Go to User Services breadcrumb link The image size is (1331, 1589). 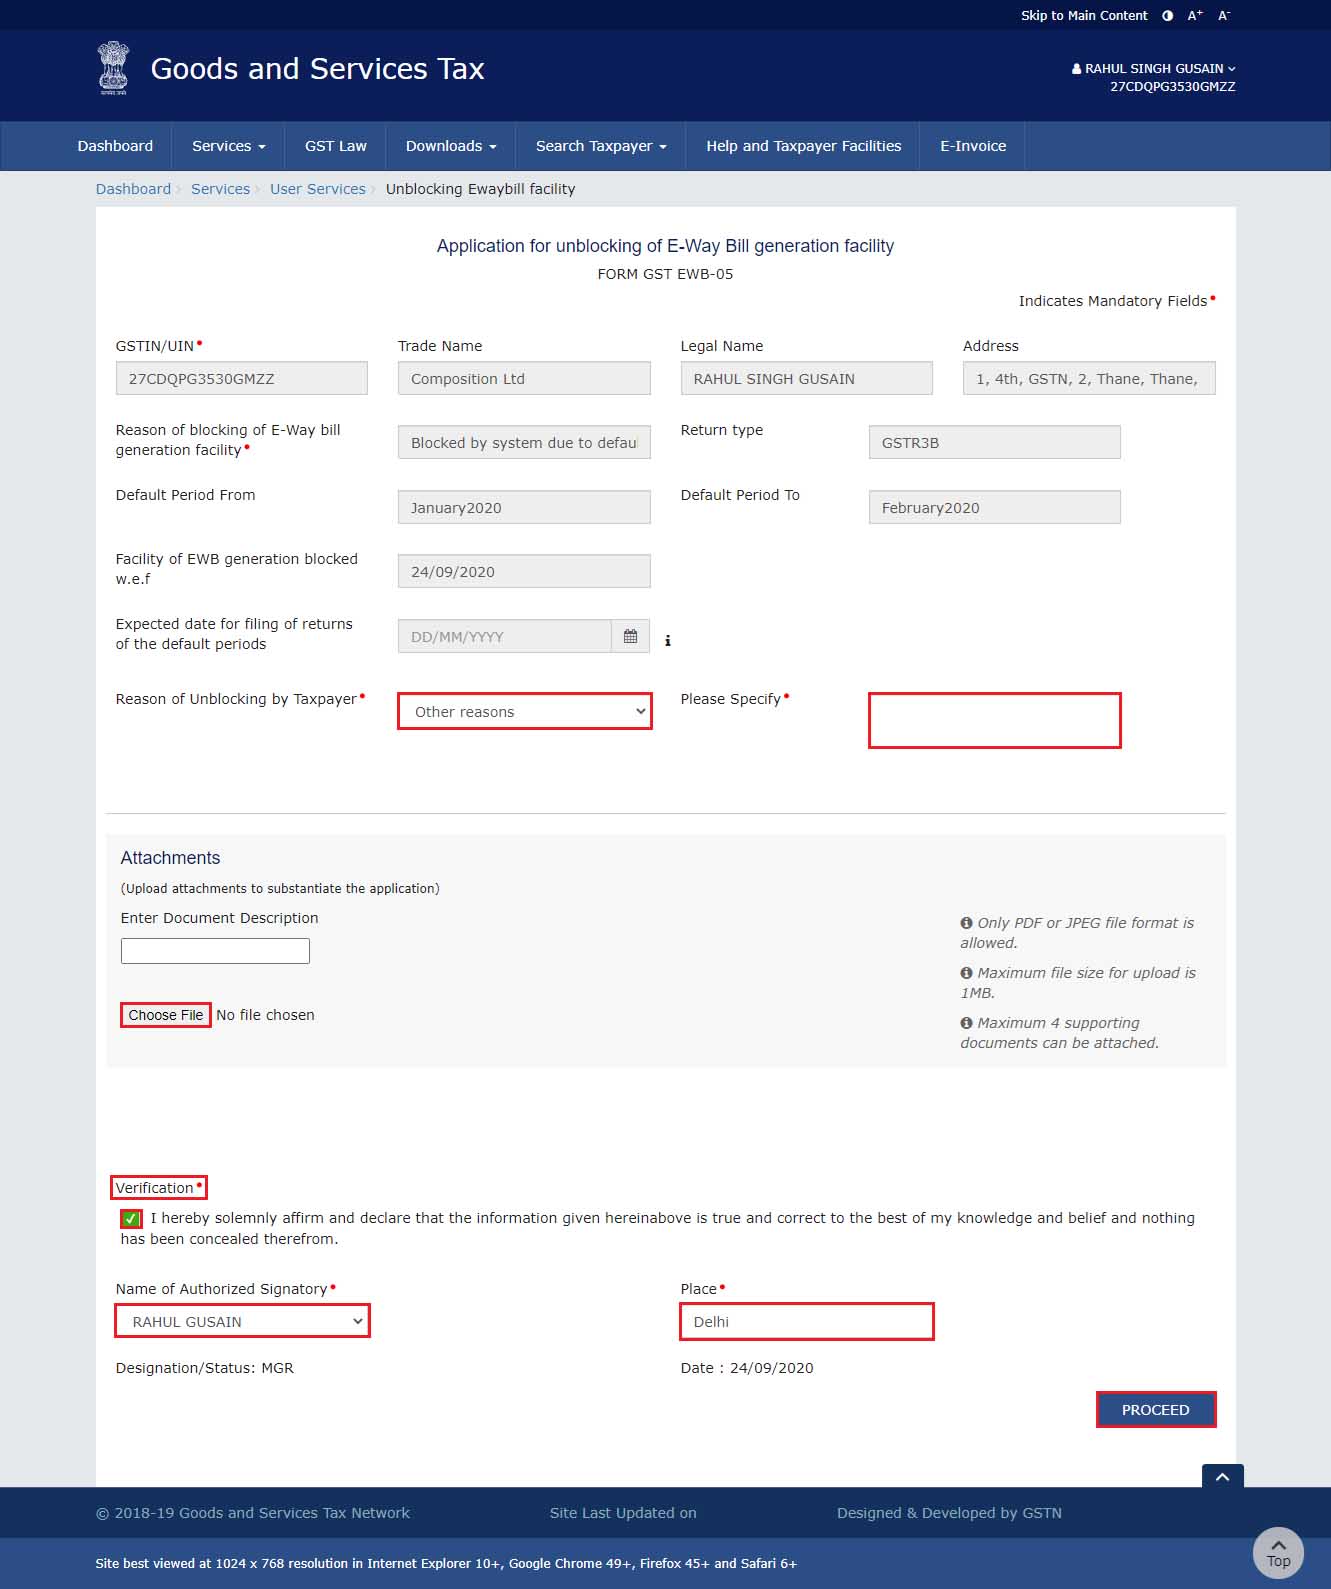pyautogui.click(x=317, y=189)
